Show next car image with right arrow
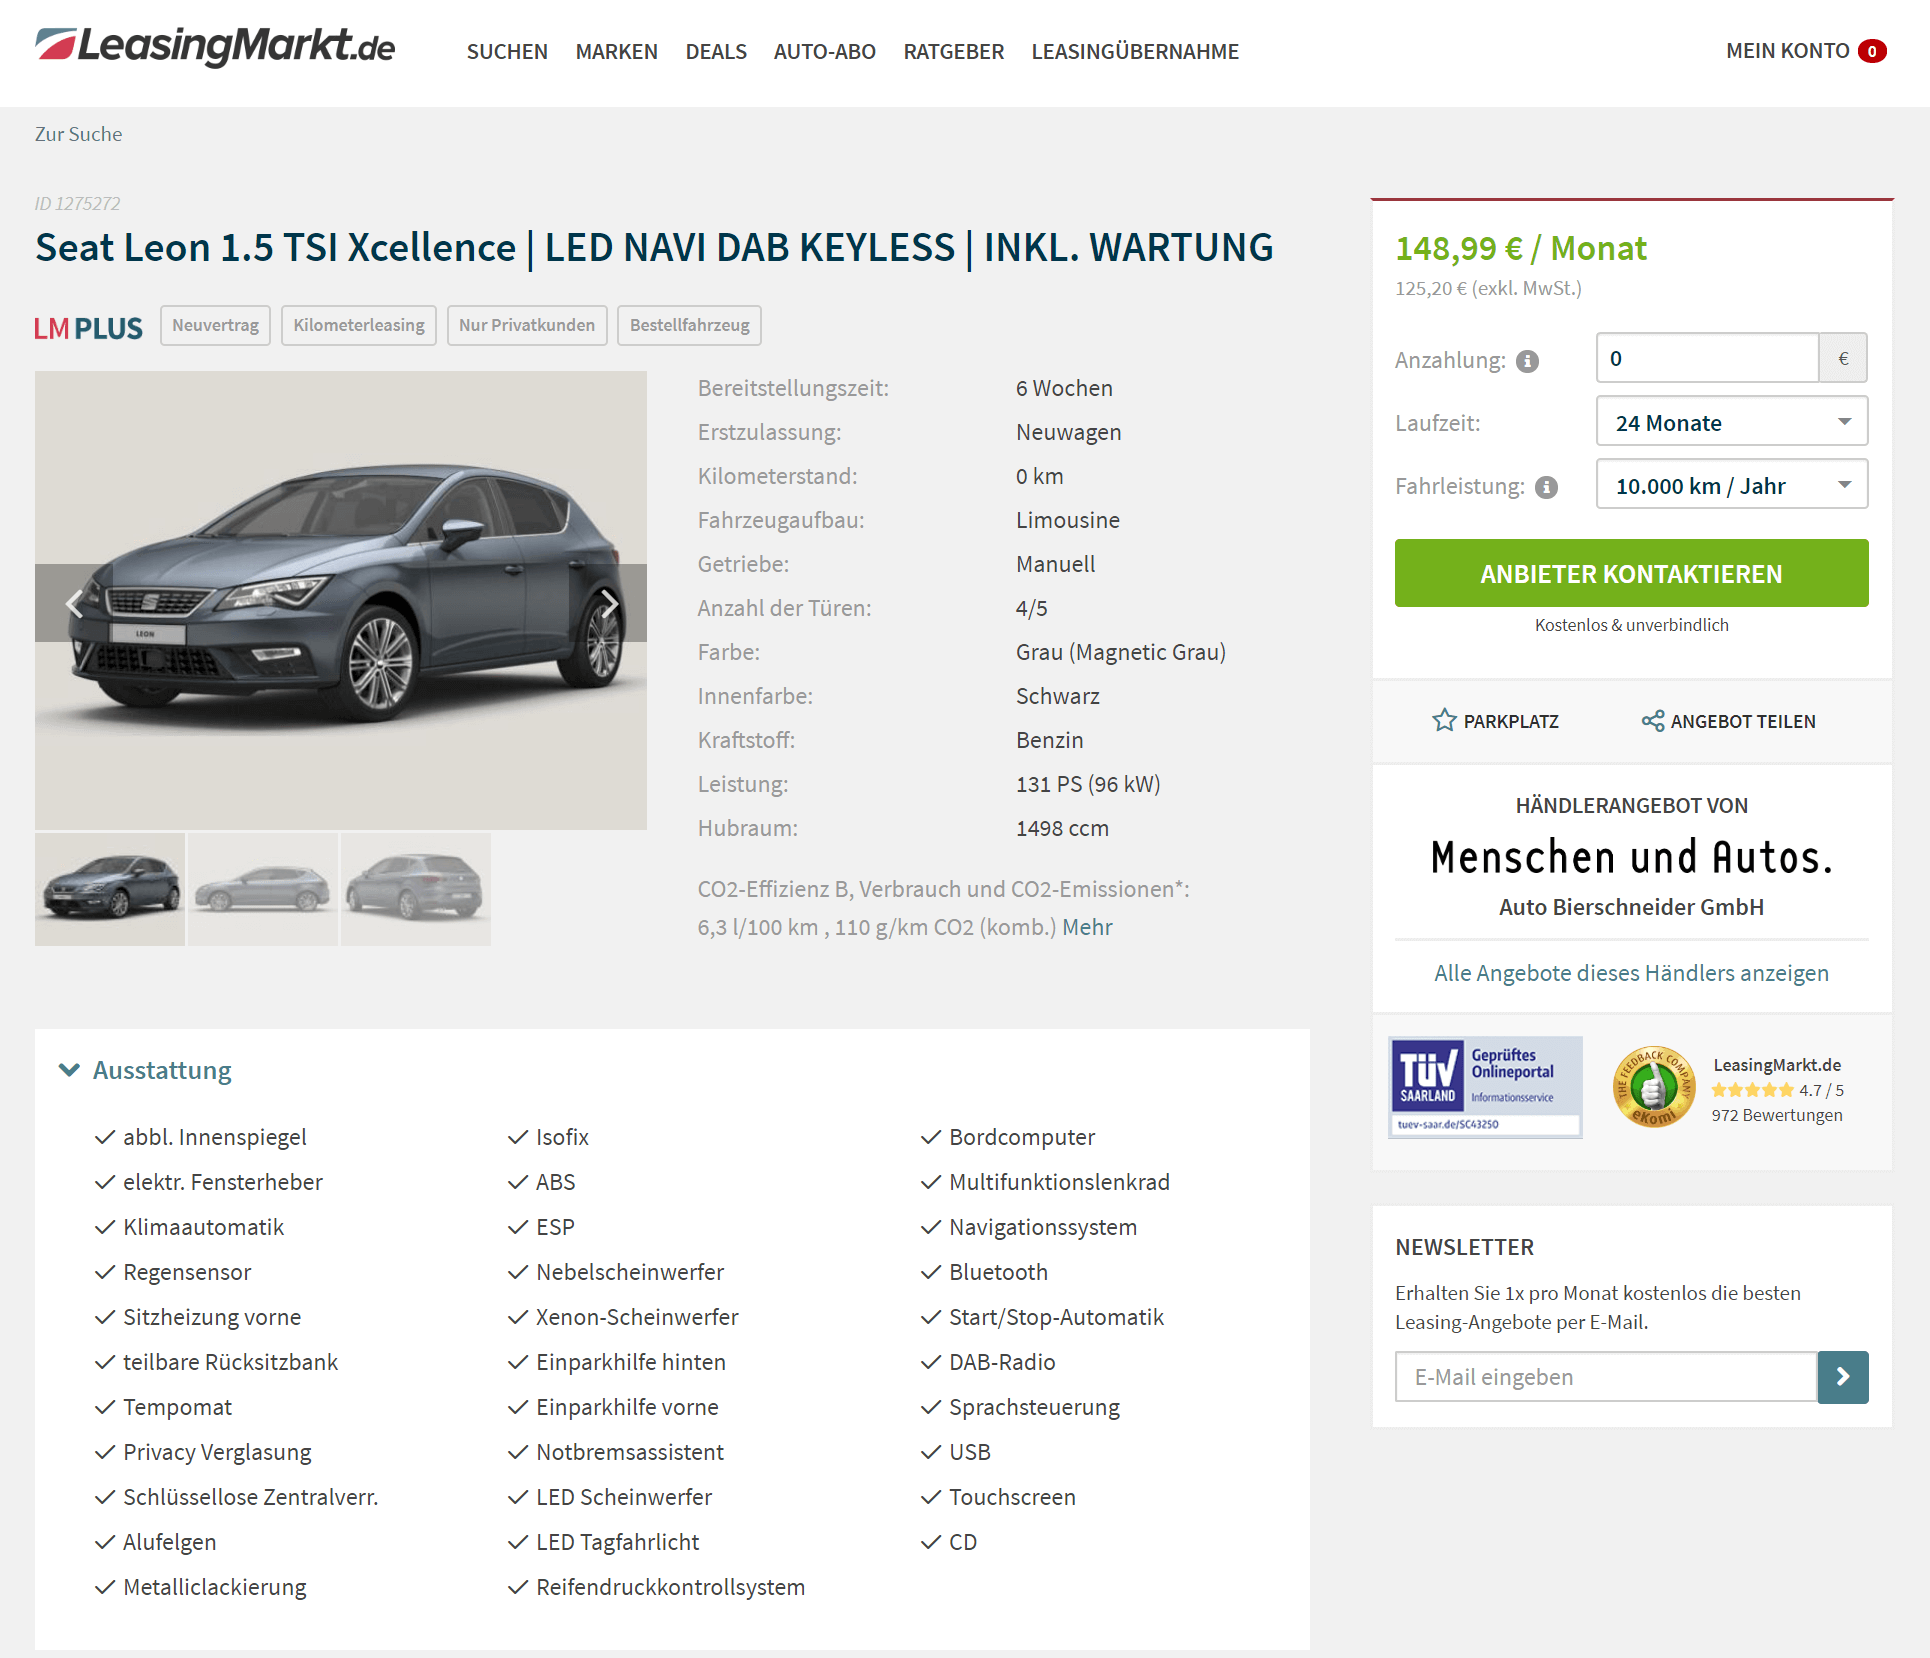The width and height of the screenshot is (1930, 1658). tap(608, 603)
